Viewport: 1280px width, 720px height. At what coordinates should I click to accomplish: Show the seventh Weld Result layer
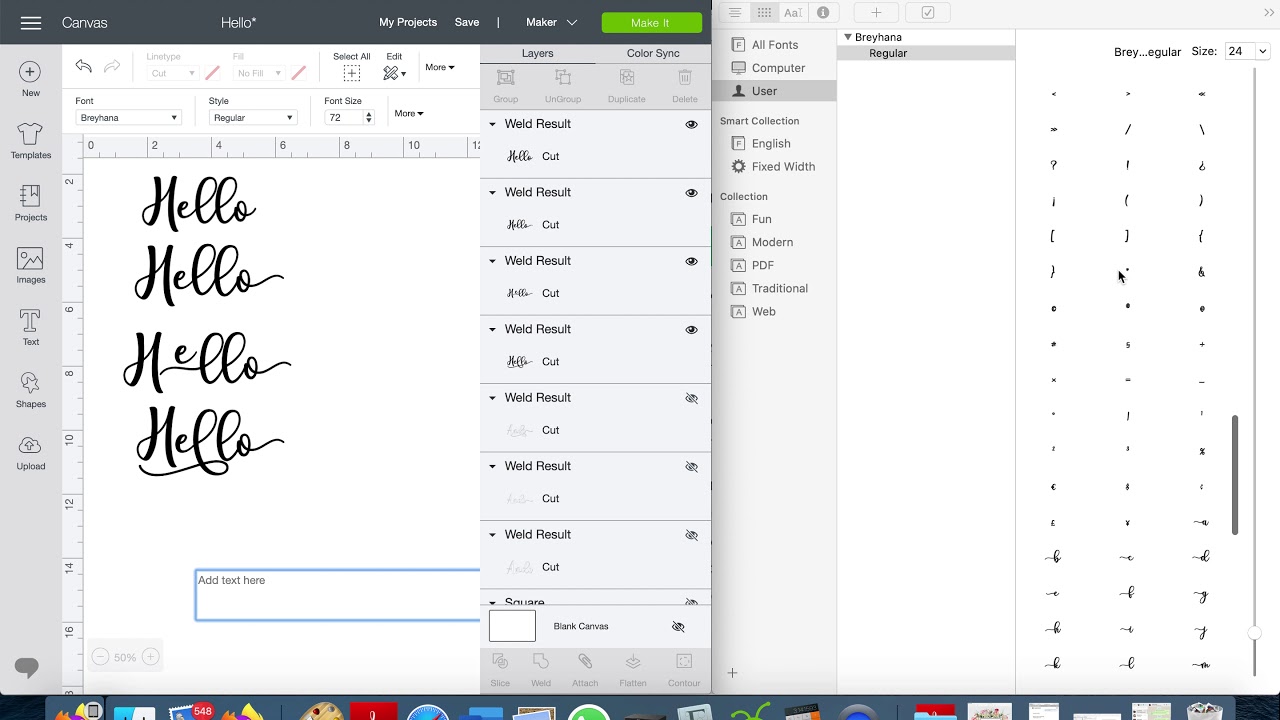click(691, 535)
